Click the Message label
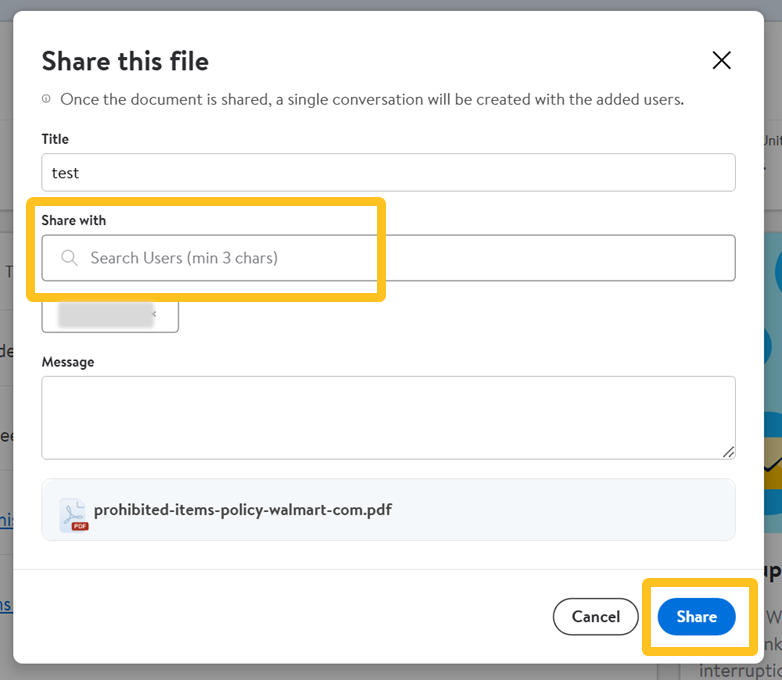This screenshot has width=782, height=680. point(68,362)
